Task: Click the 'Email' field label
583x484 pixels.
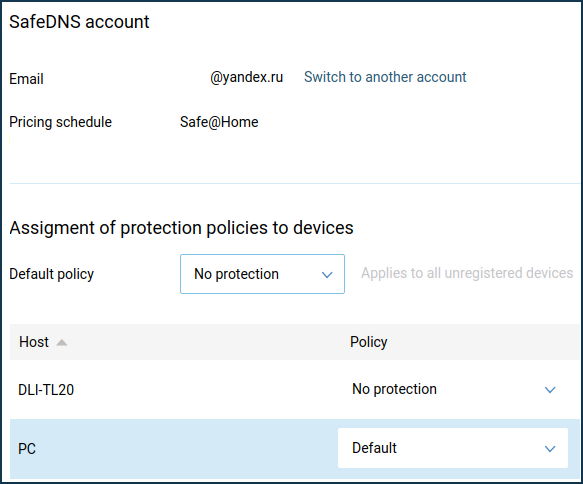Action: click(x=26, y=79)
